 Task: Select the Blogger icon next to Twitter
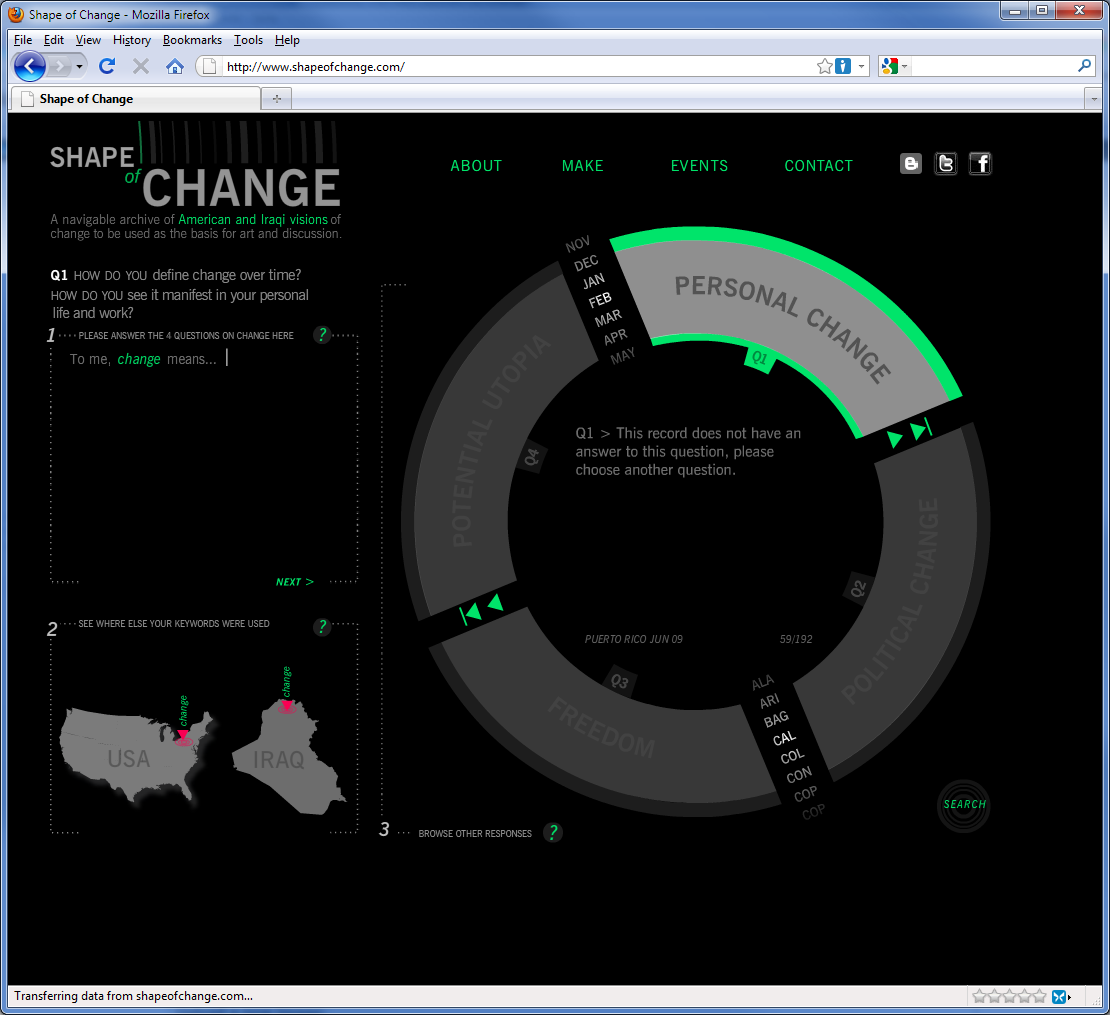pos(910,163)
